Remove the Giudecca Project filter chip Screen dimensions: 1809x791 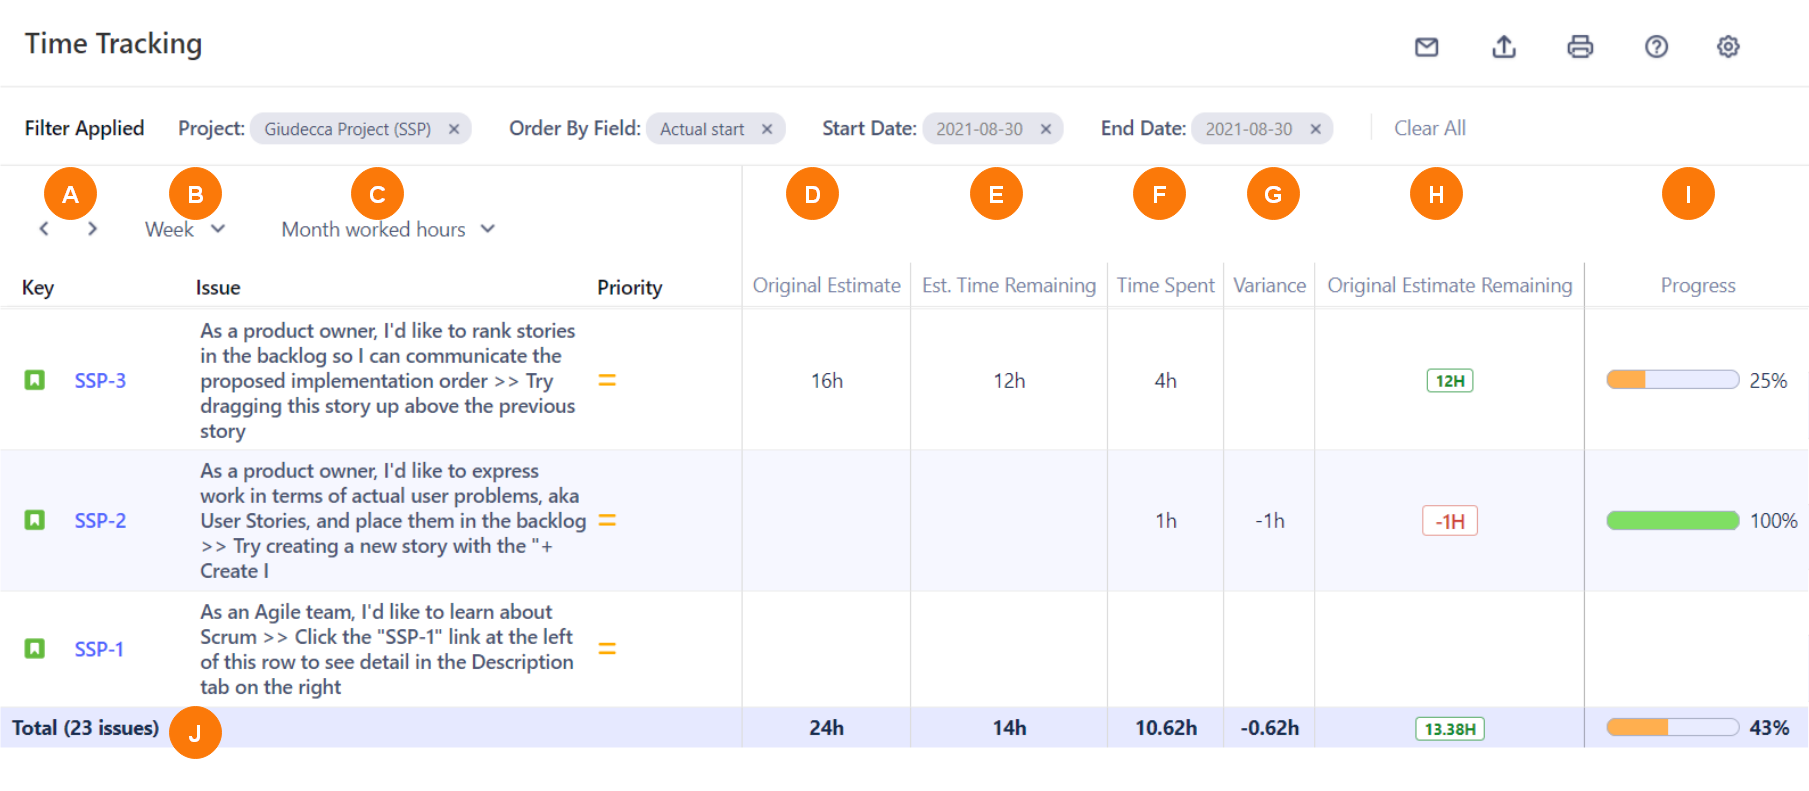[x=454, y=129]
